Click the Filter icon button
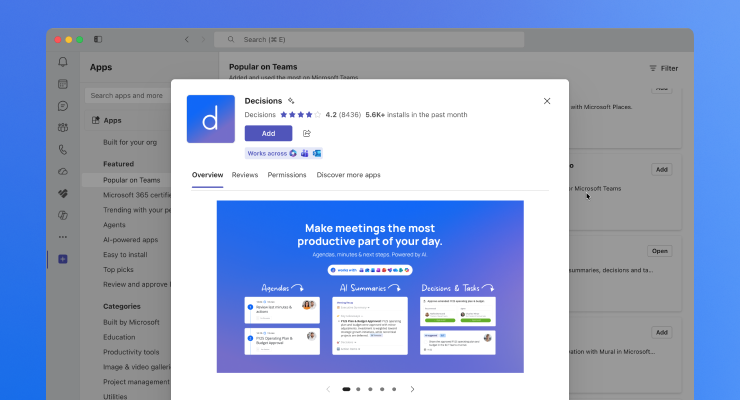This screenshot has height=400, width=740. 664,68
